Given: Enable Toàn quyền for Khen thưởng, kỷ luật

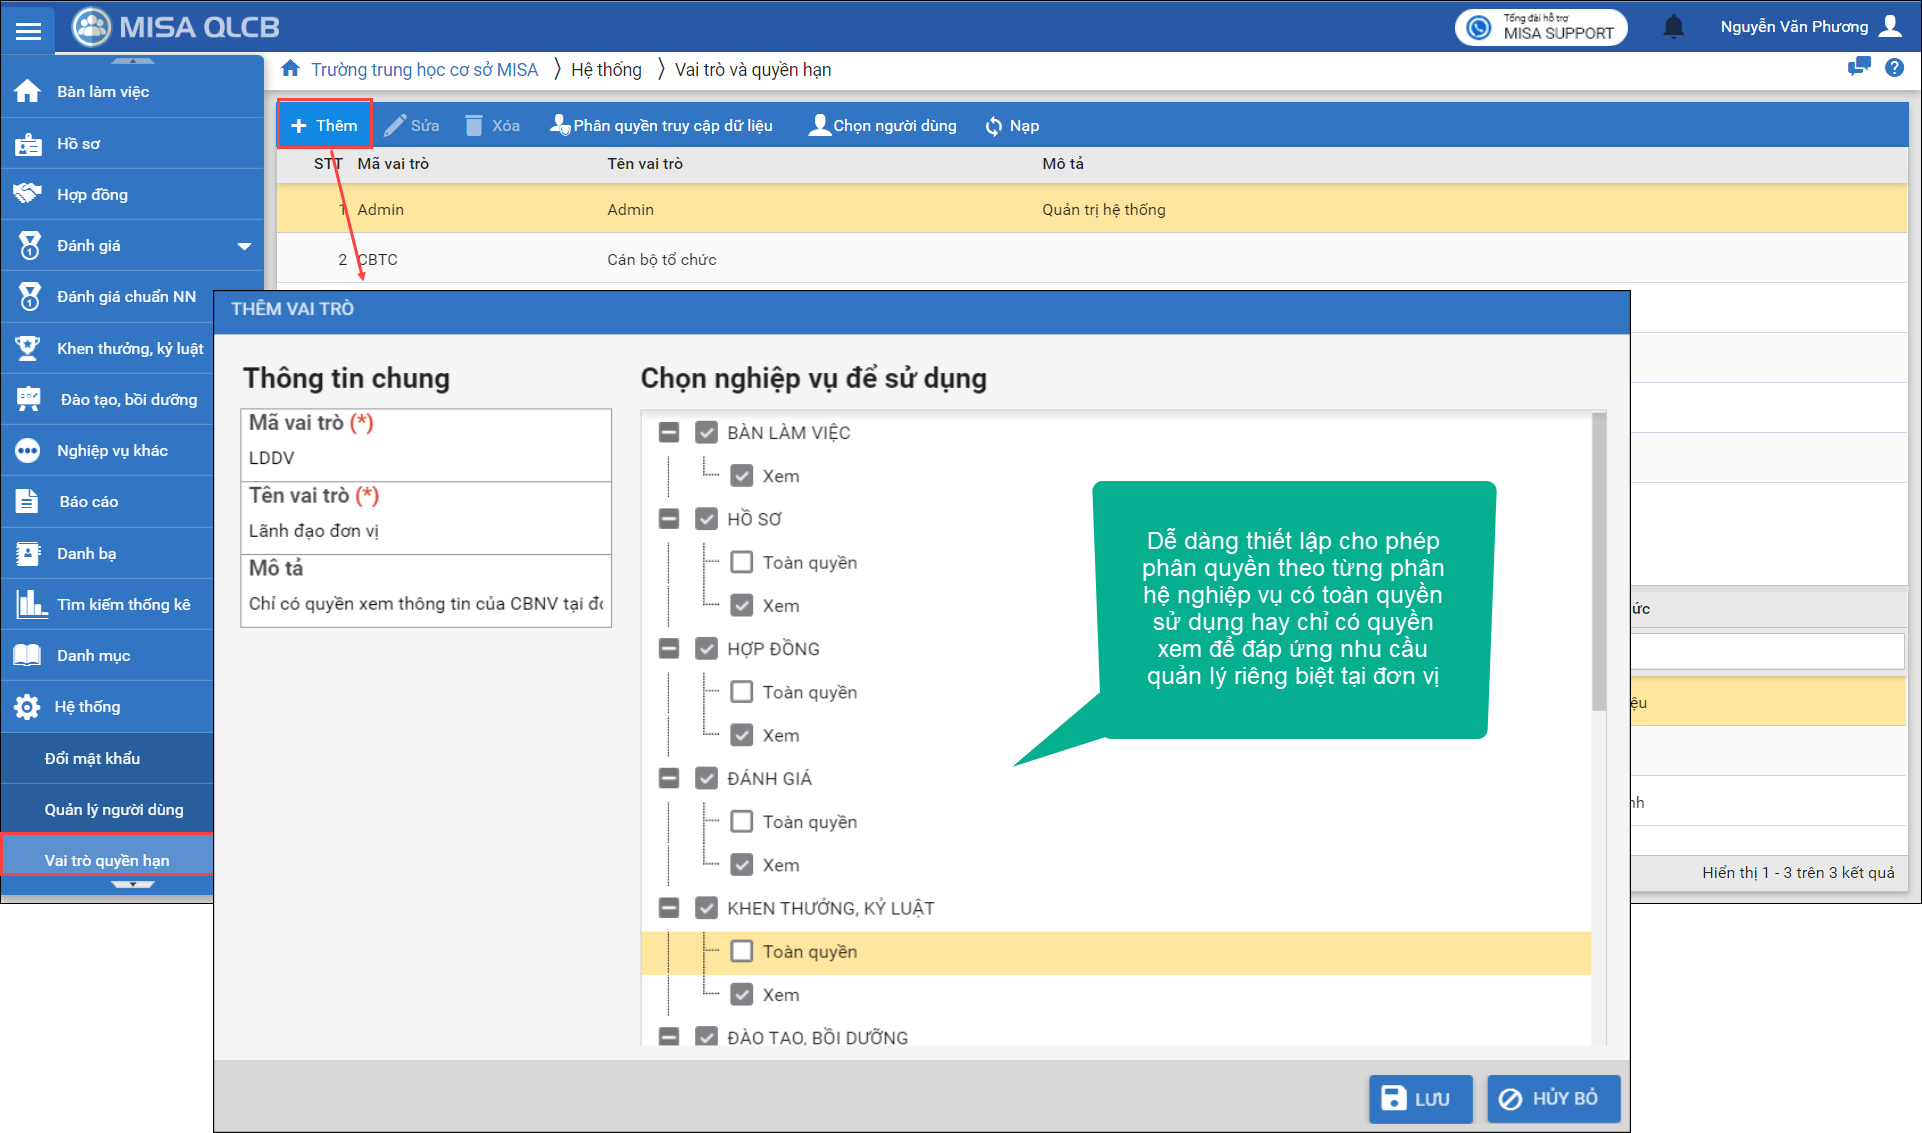Looking at the screenshot, I should pos(742,951).
